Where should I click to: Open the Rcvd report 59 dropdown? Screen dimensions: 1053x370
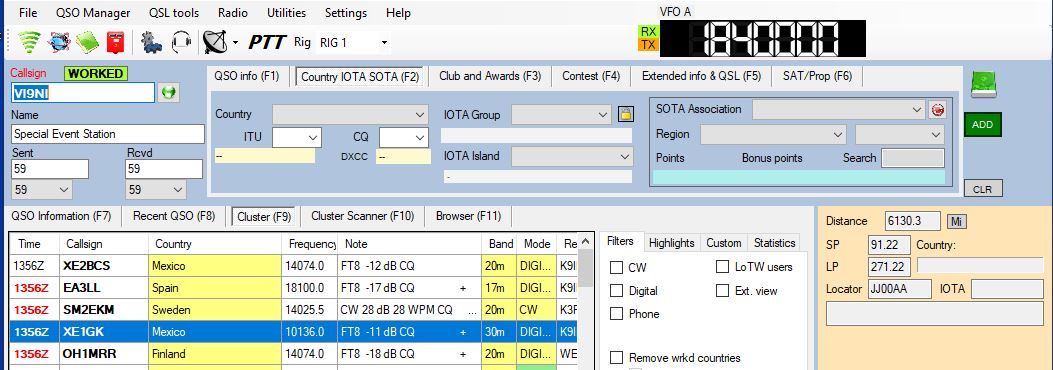tap(155, 190)
